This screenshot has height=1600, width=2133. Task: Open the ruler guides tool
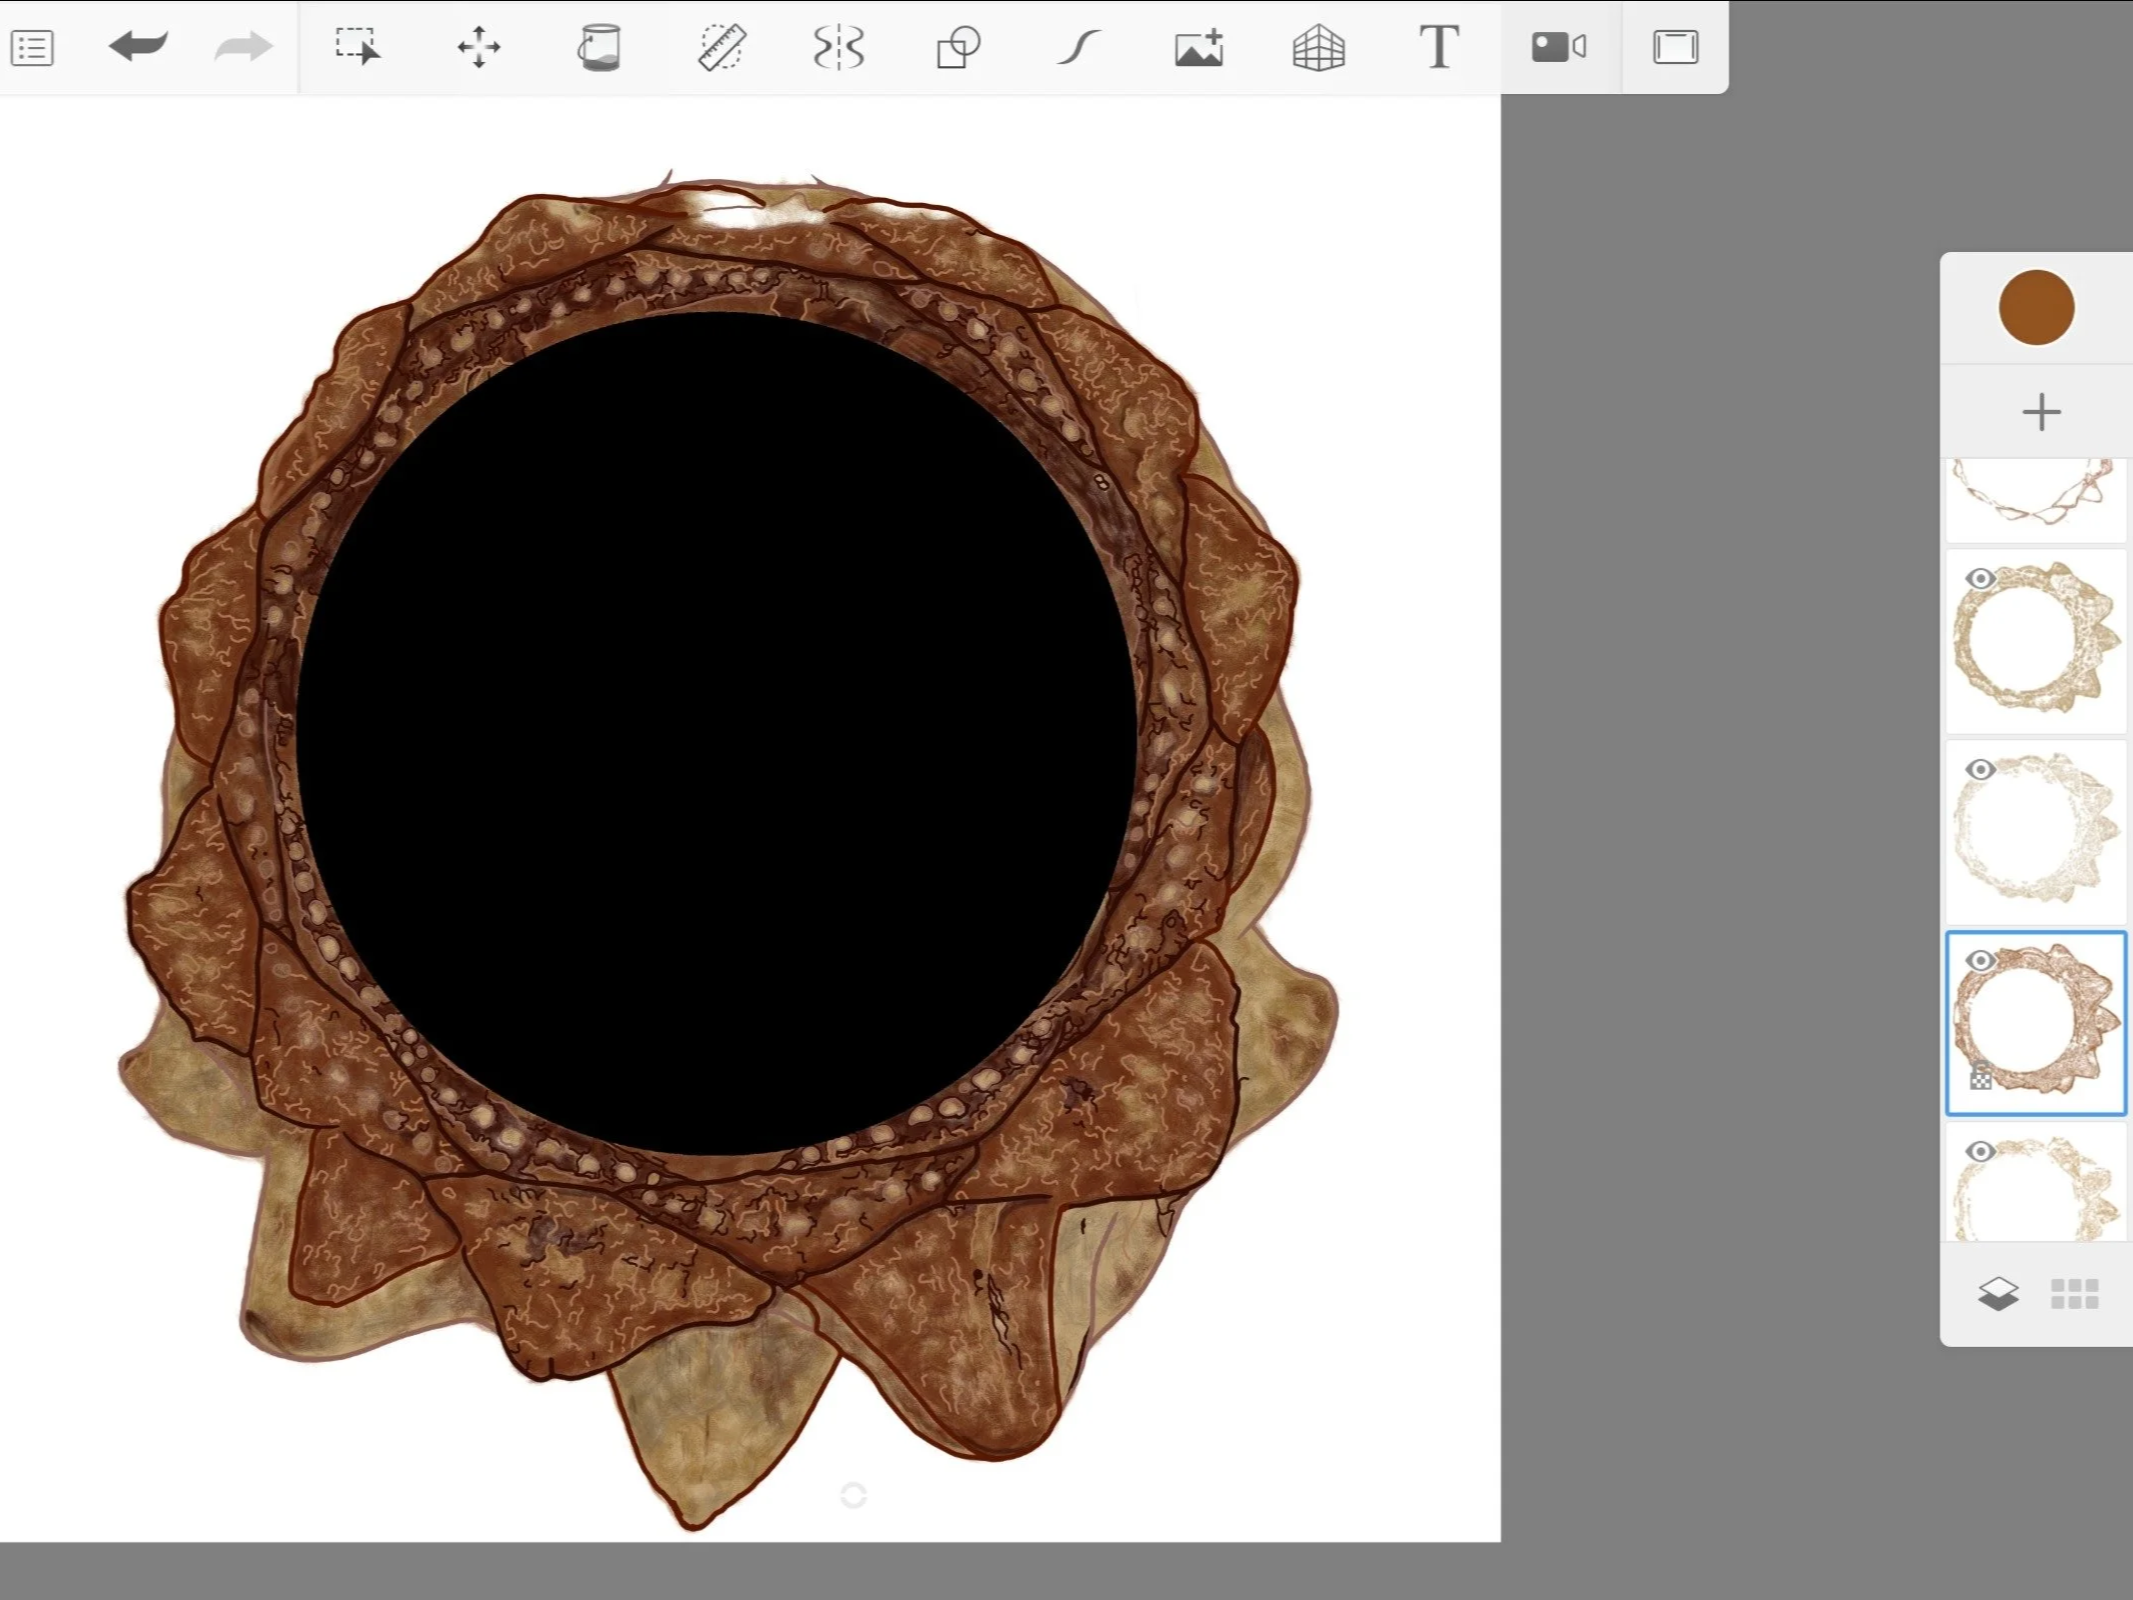tap(720, 47)
